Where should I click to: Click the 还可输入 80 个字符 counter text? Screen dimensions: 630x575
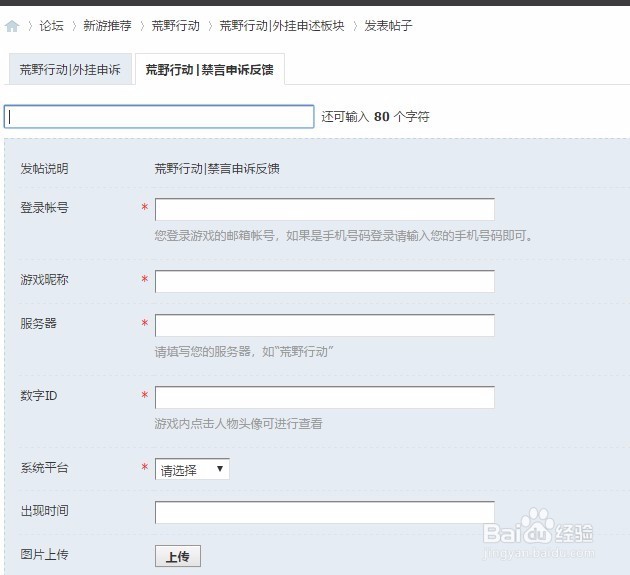[x=375, y=117]
